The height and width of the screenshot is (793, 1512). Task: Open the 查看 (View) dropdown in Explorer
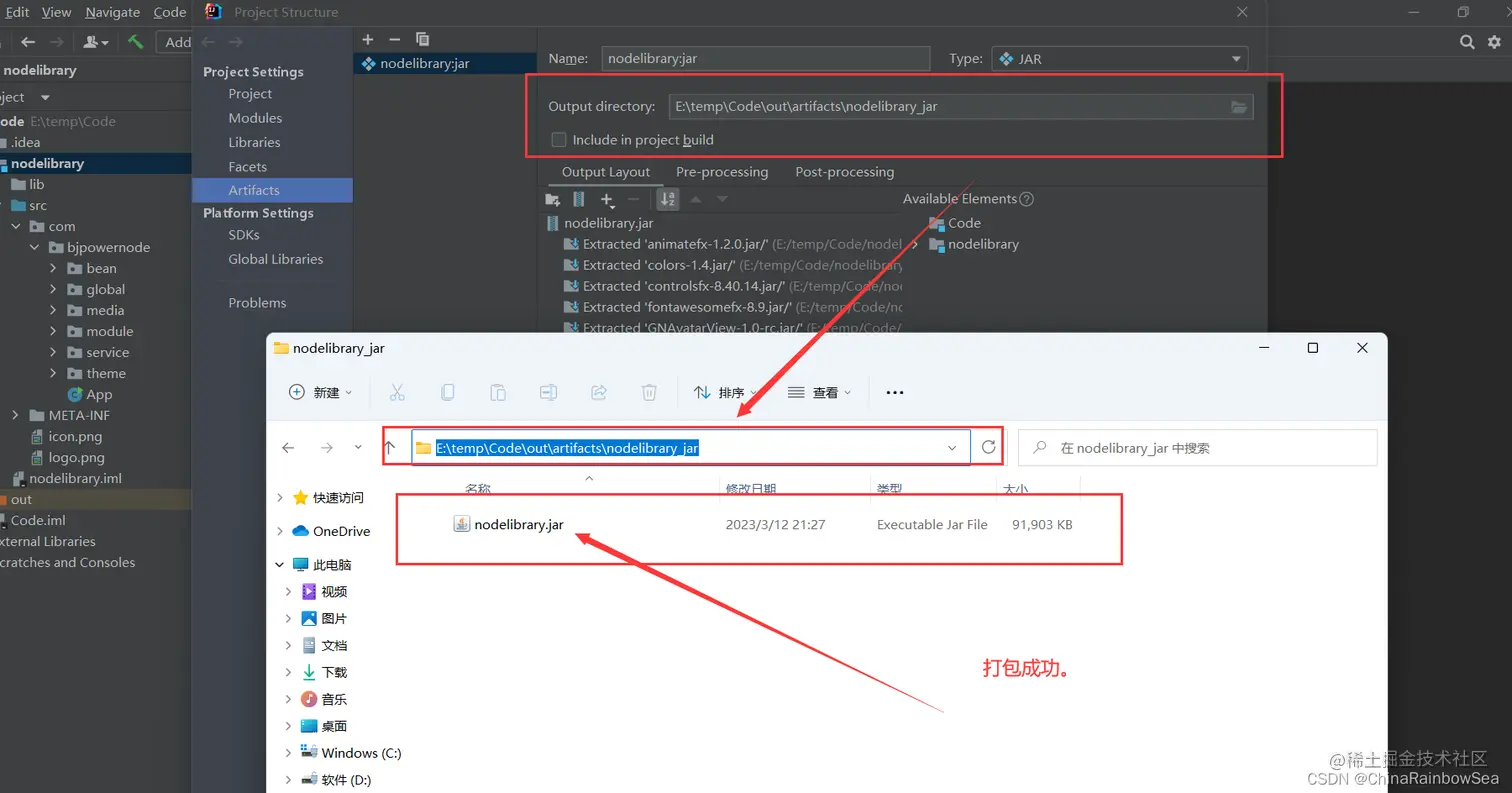[x=819, y=392]
